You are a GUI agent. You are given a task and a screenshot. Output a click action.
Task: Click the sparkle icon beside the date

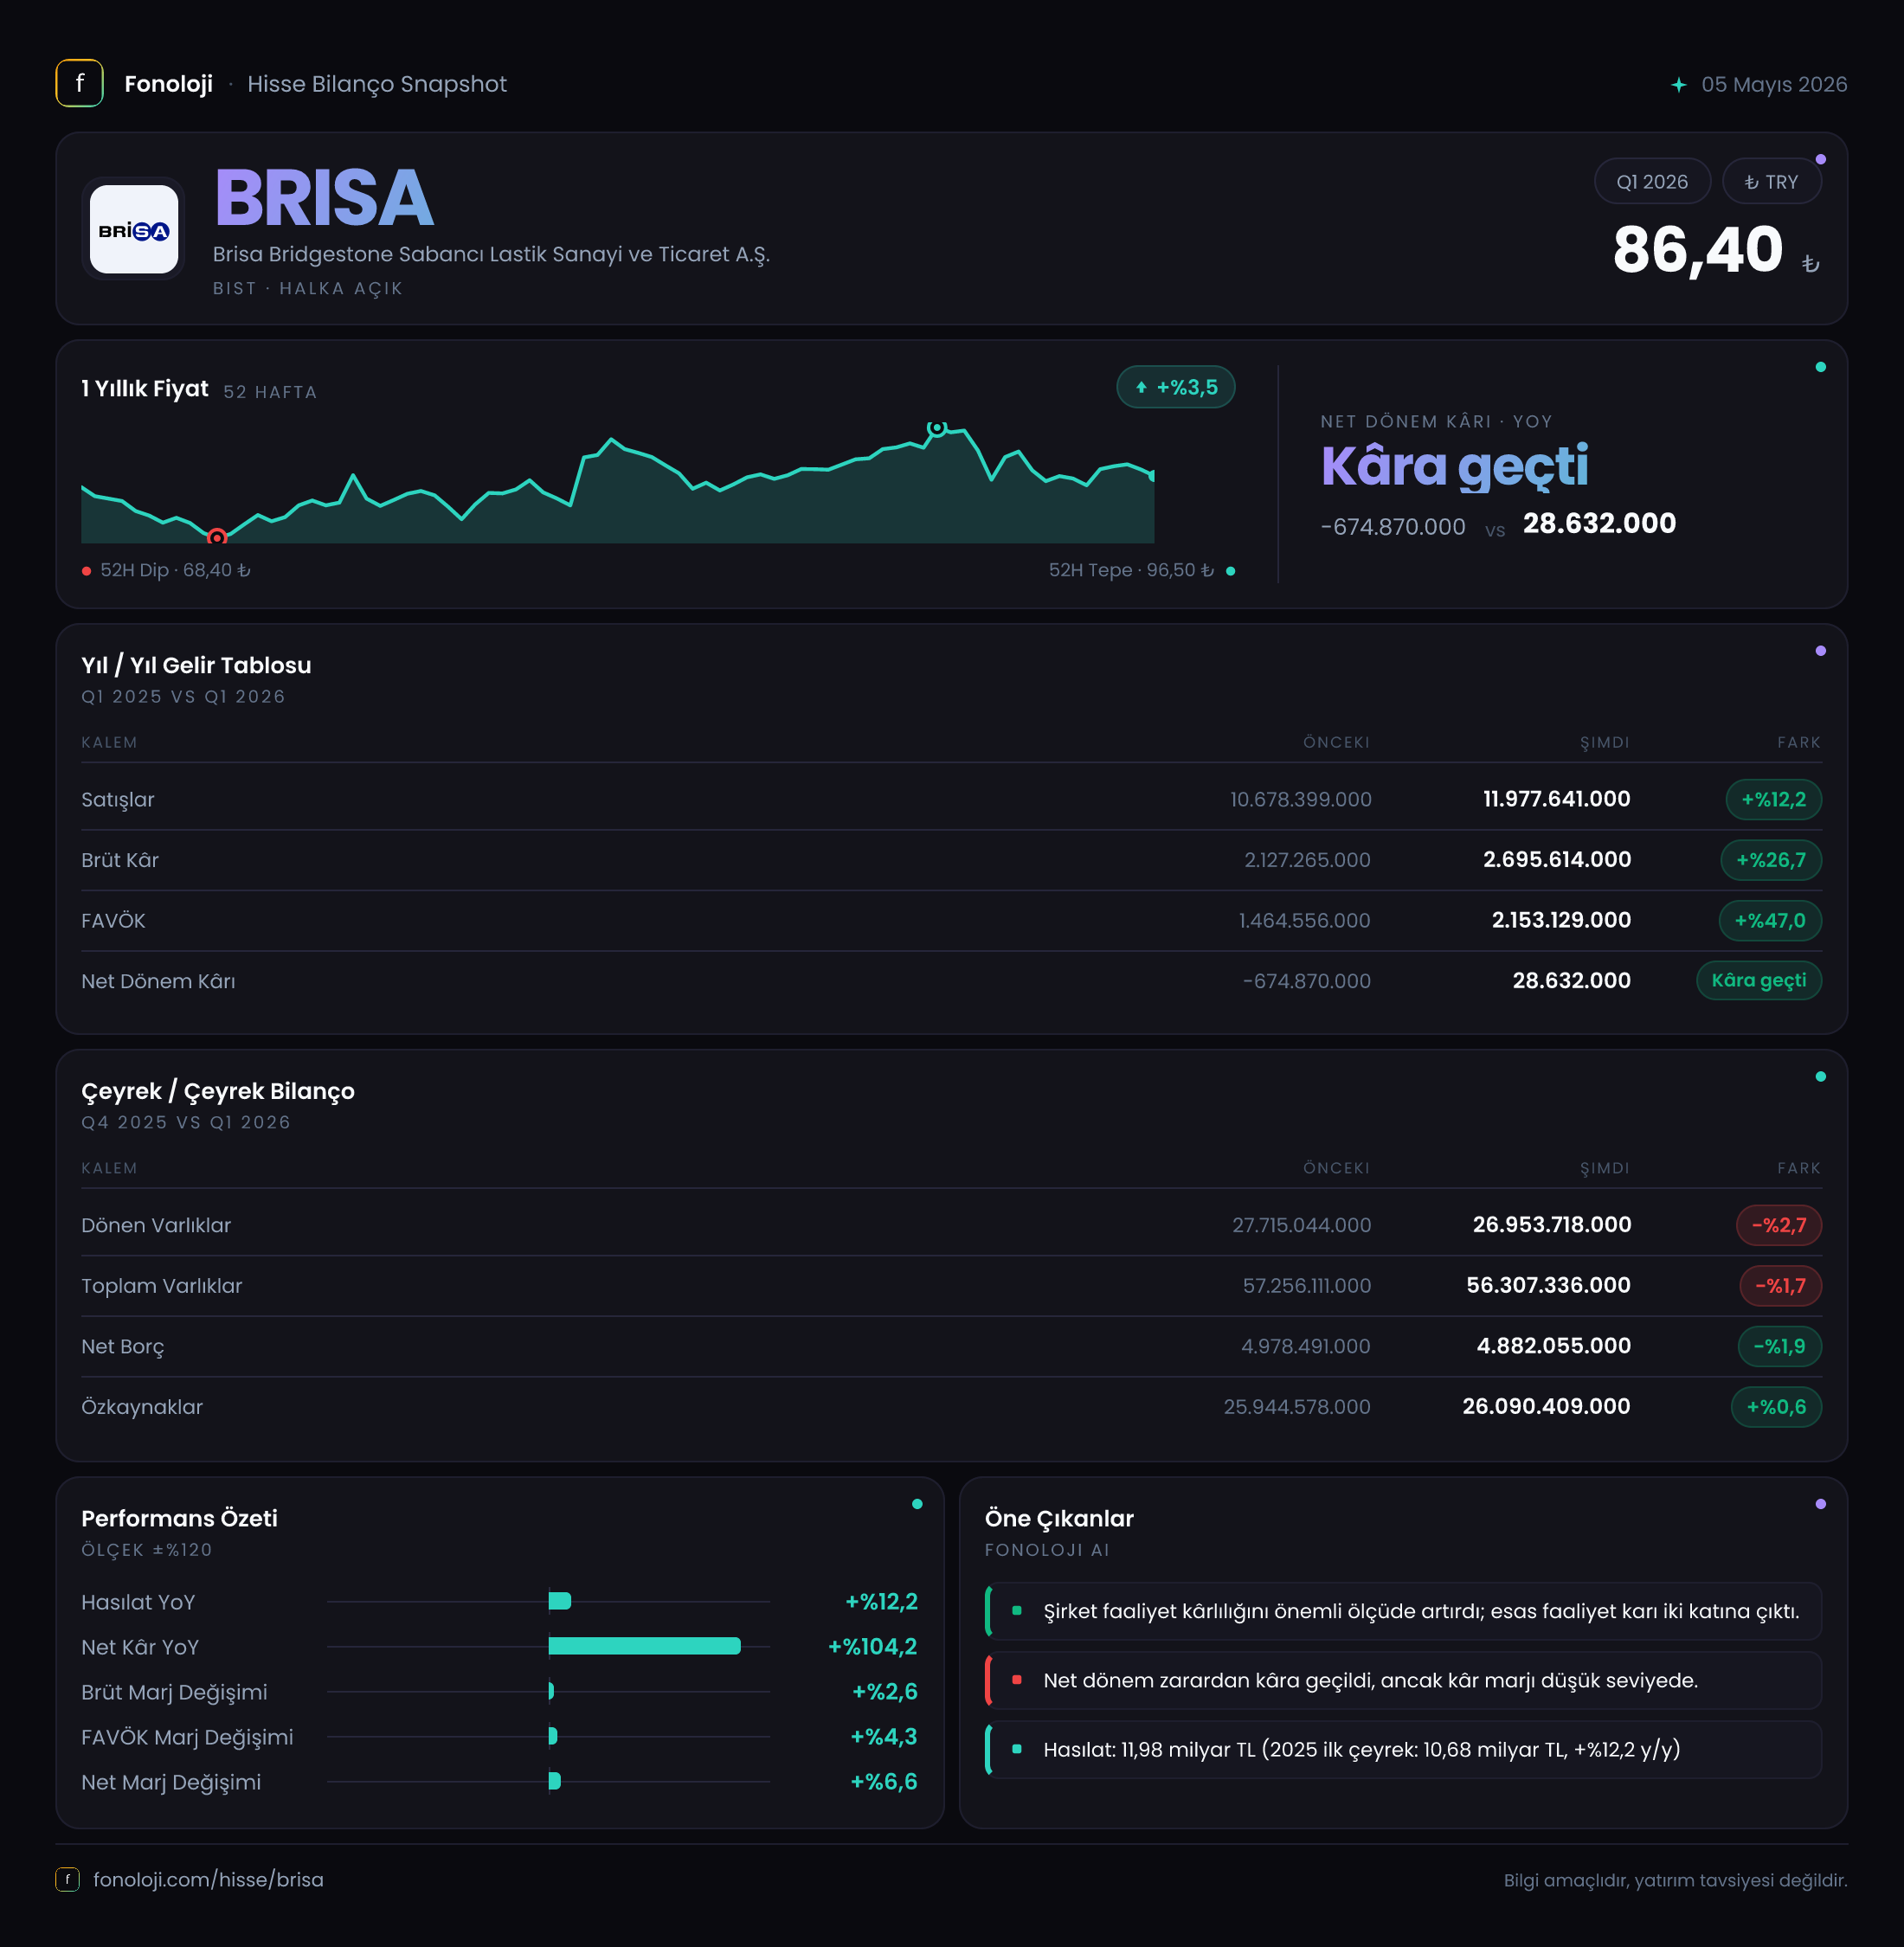pos(1679,85)
